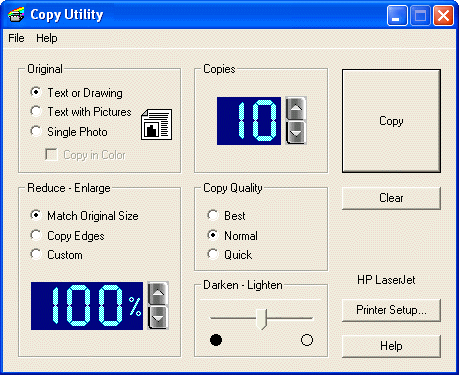Viewport: 459px width, 375px height.
Task: Open the Help menu in menu bar
Action: [47, 38]
